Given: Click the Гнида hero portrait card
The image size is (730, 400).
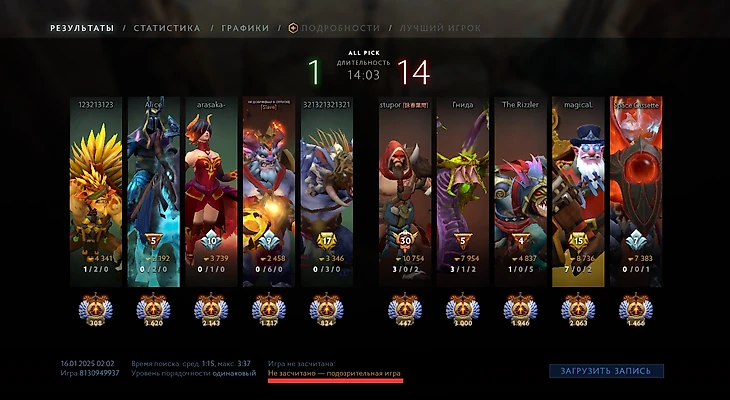Looking at the screenshot, I should 462,191.
